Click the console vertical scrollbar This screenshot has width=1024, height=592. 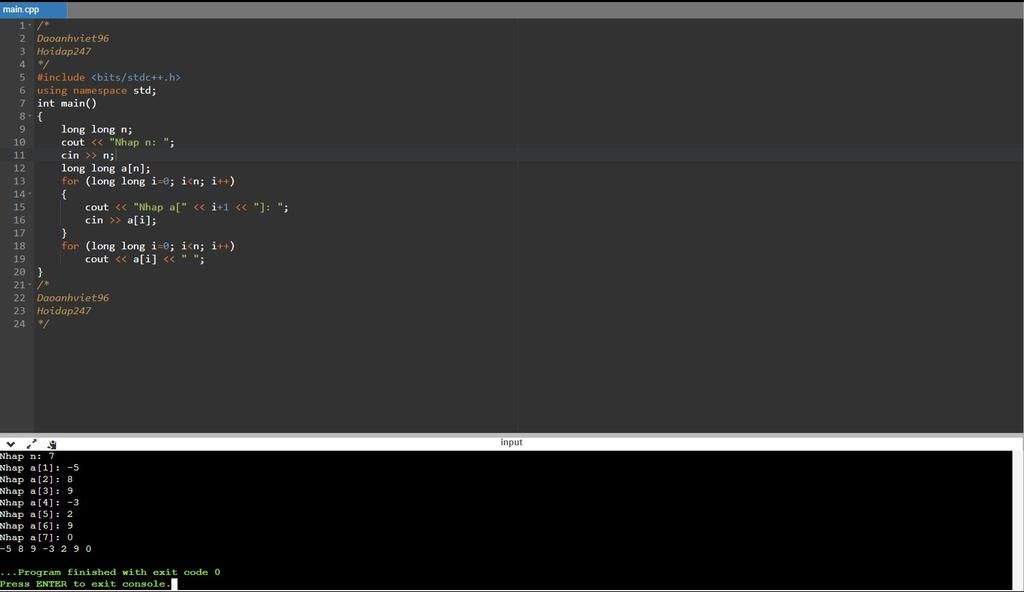tap(1018, 519)
